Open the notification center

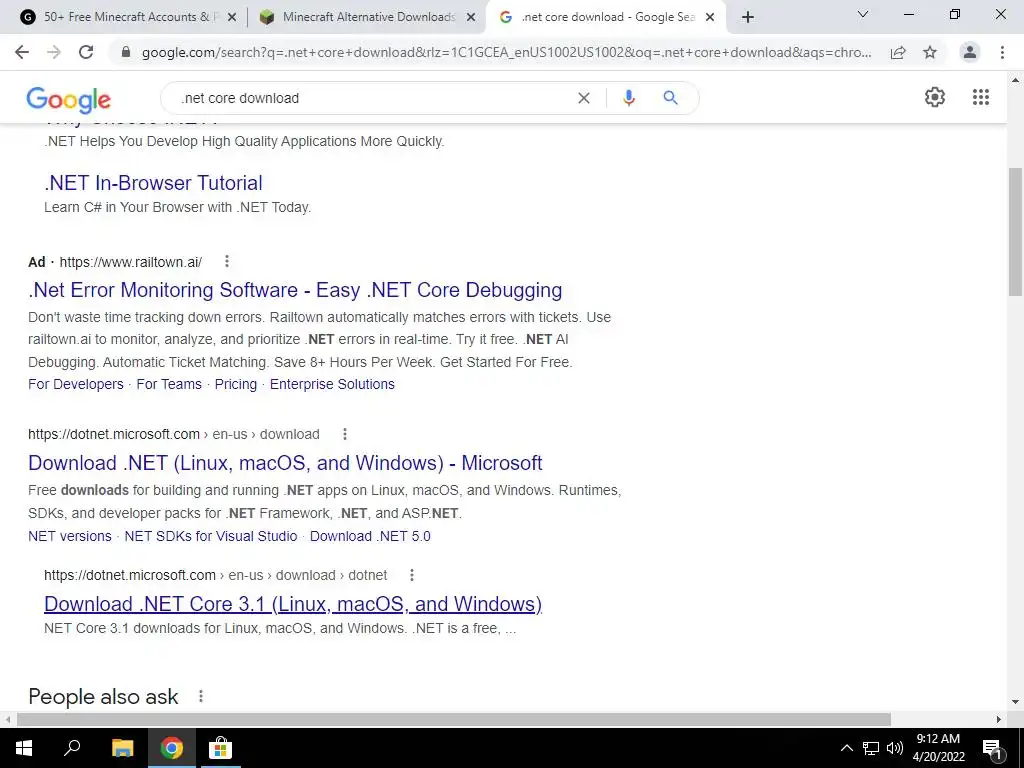point(992,748)
